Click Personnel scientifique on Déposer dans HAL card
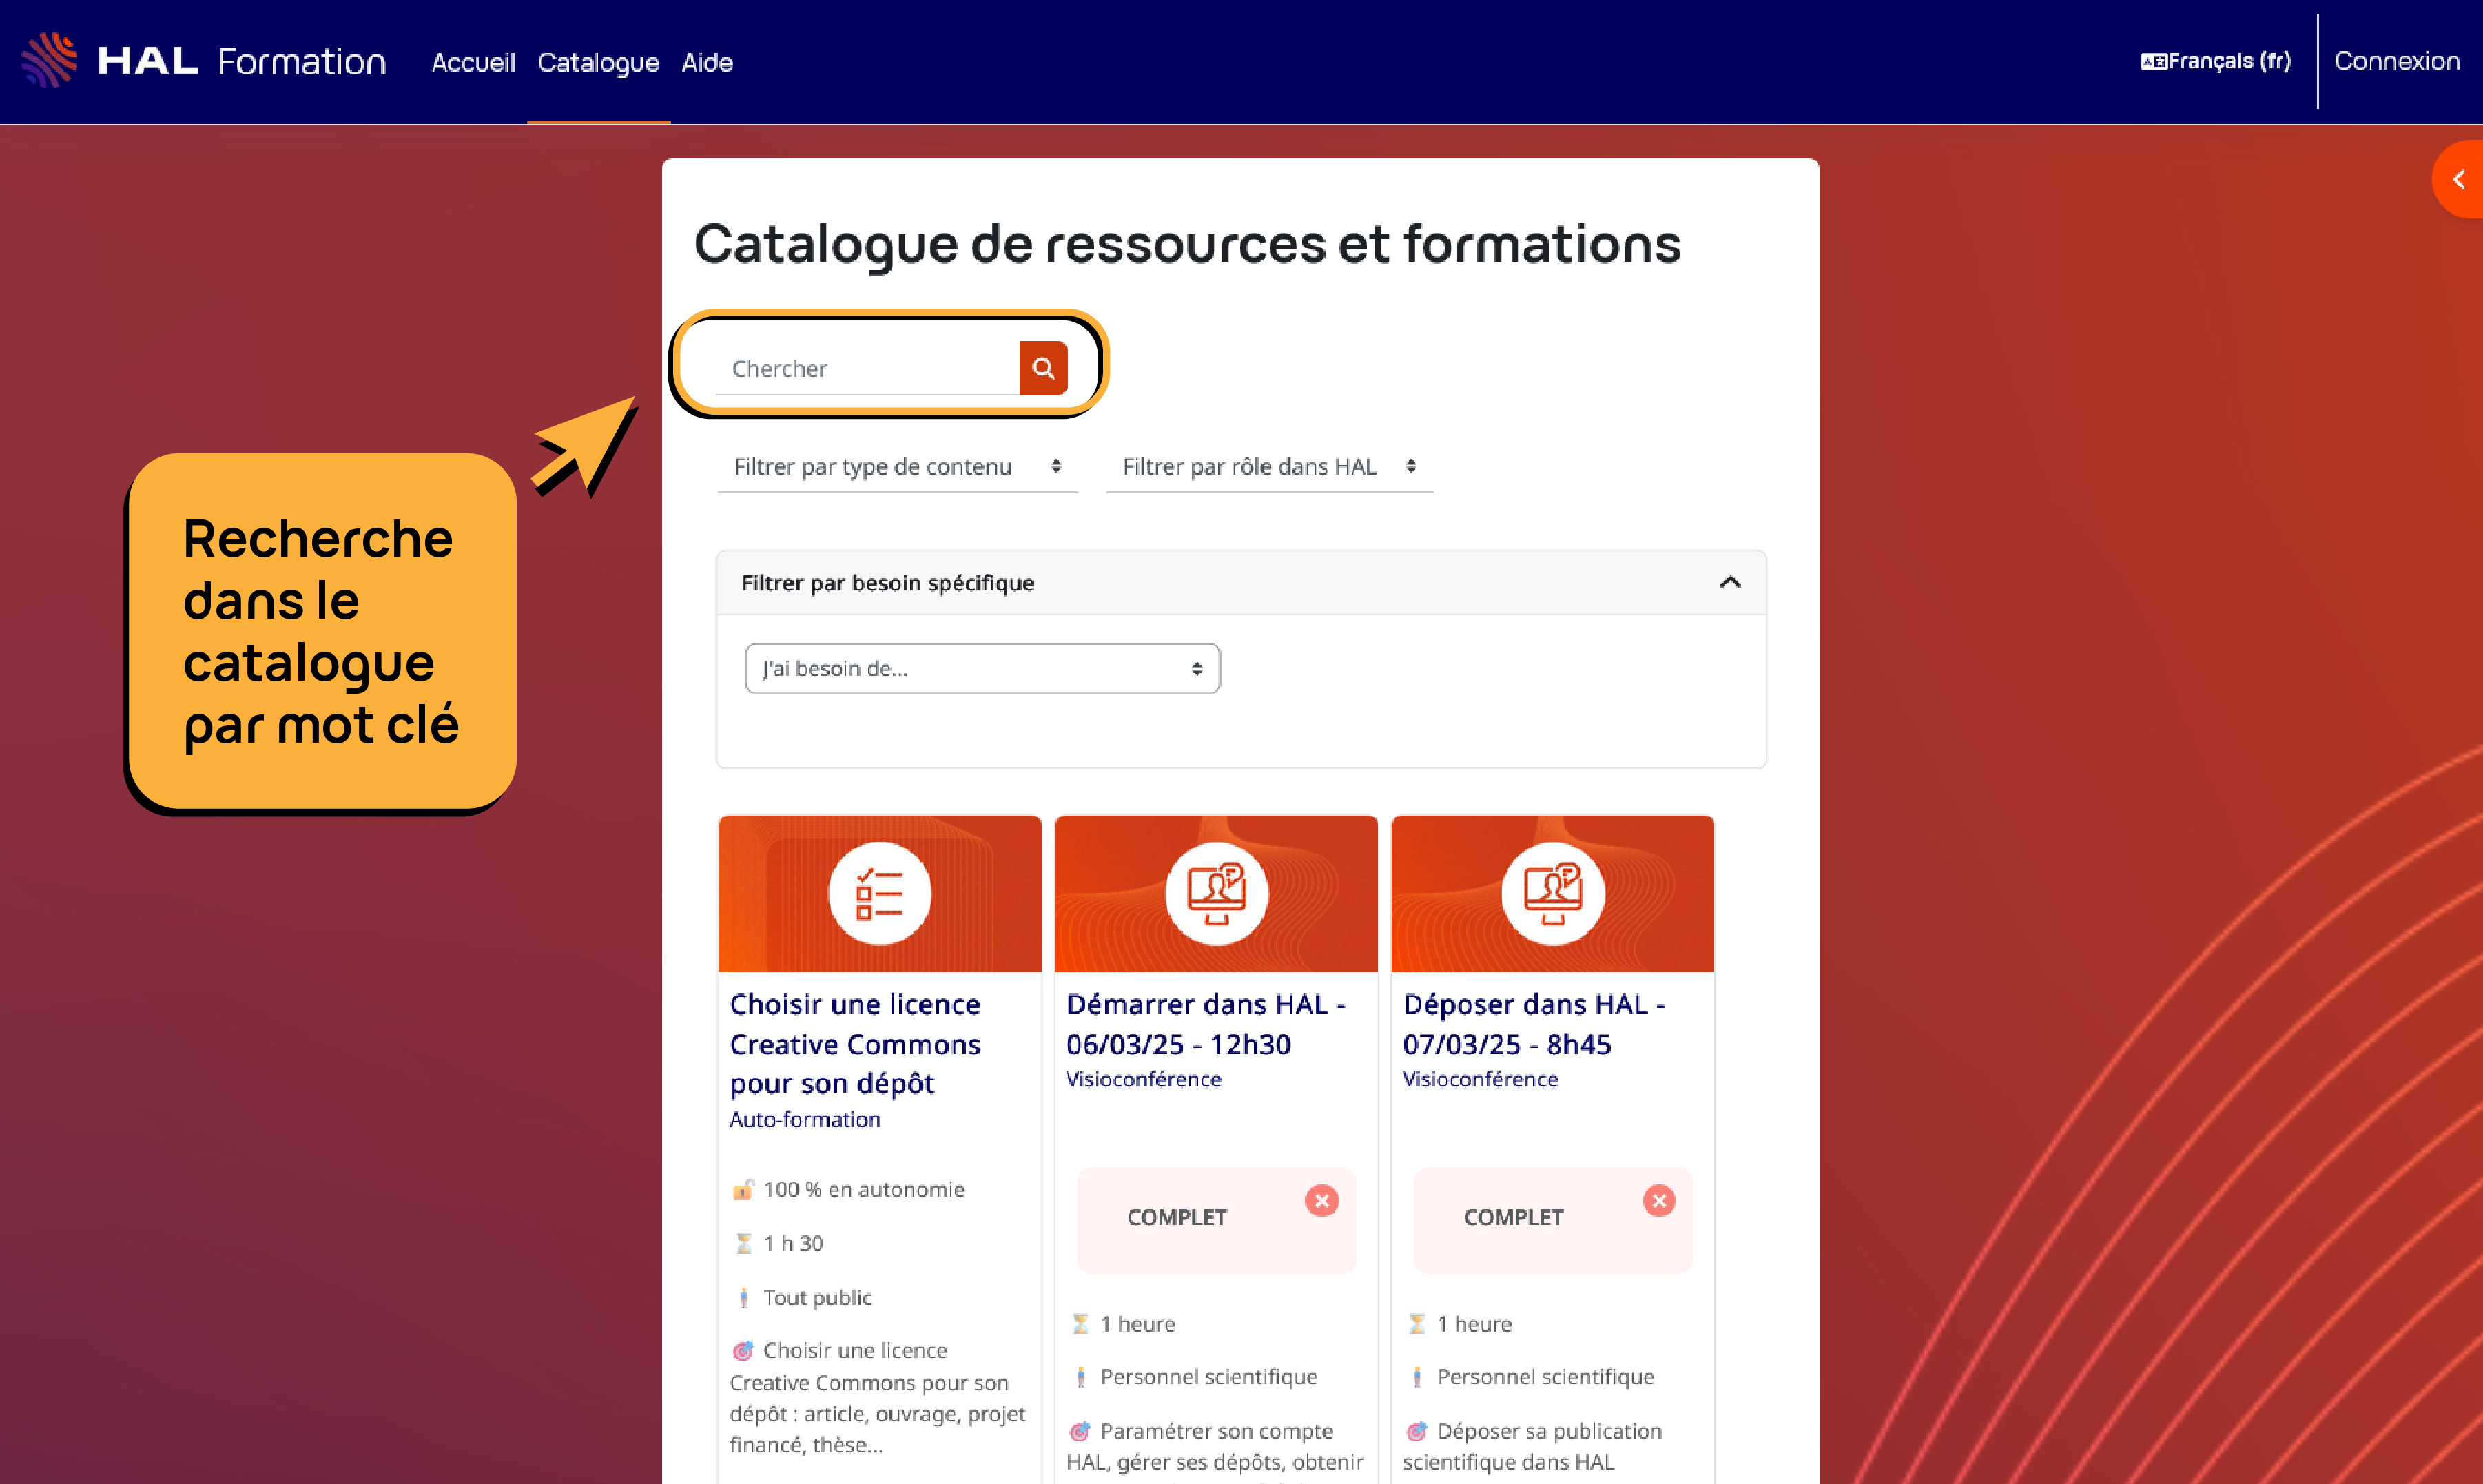Image resolution: width=2483 pixels, height=1484 pixels. (1545, 1377)
